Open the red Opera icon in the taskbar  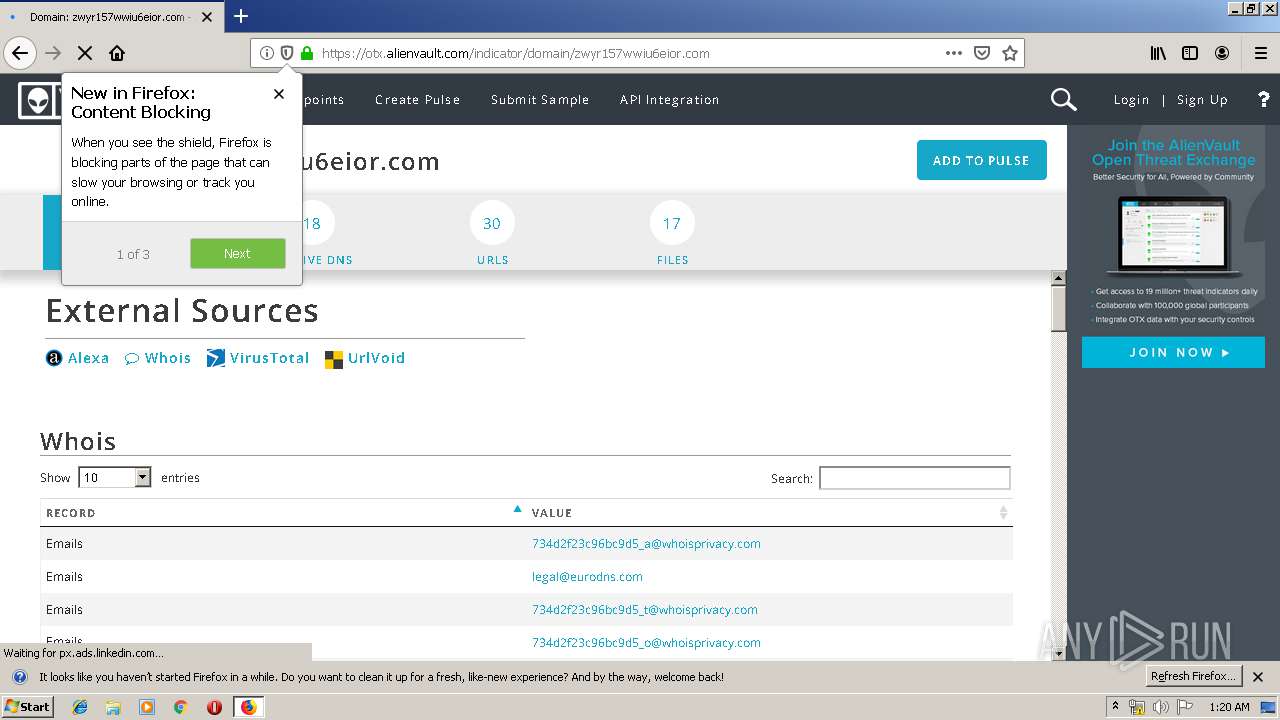(214, 707)
